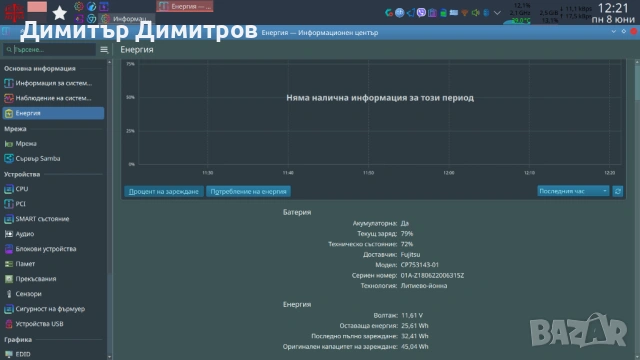Open the Telegram tray icon
Screen dimensions: 640x360
pyautogui.click(x=411, y=13)
